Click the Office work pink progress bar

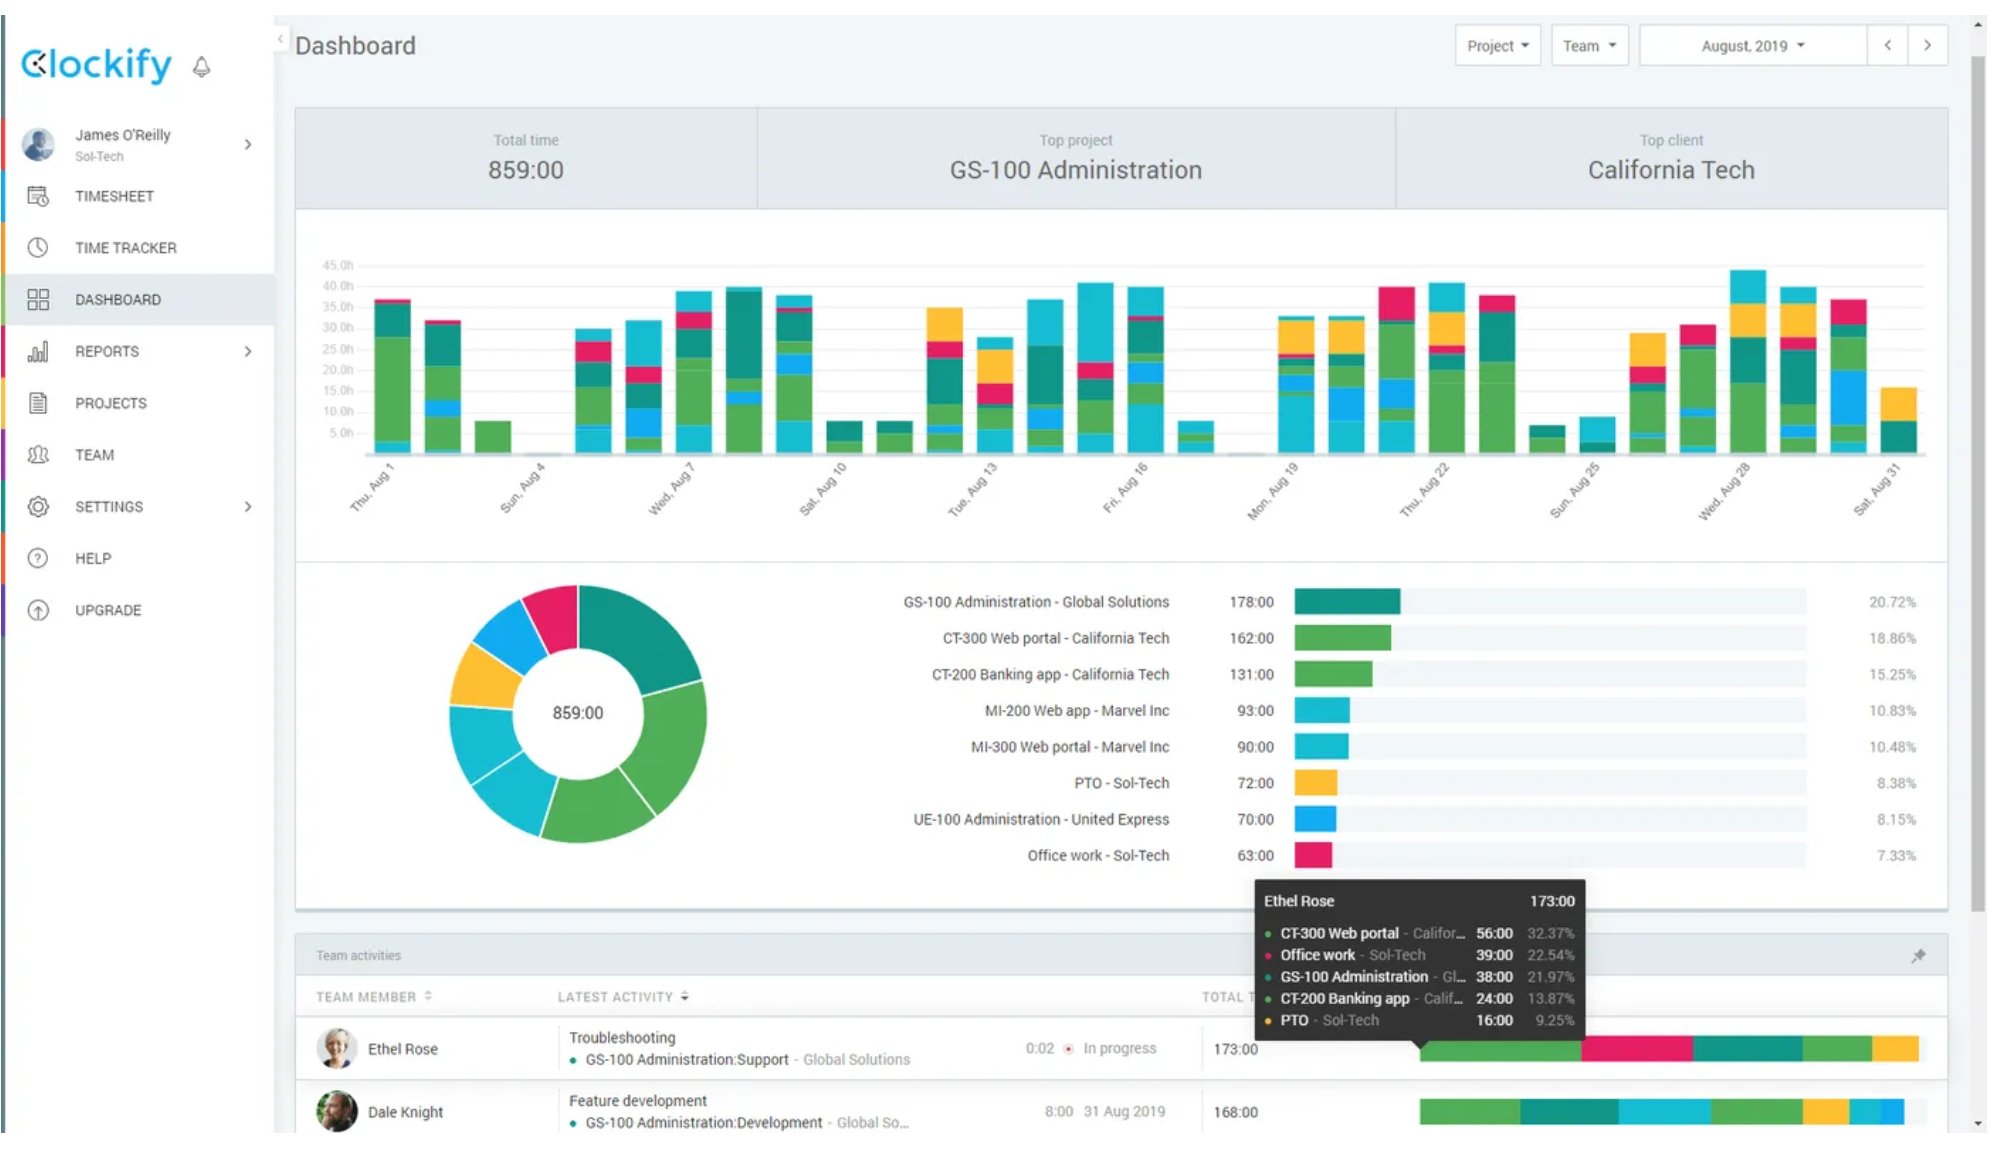[x=1313, y=855]
